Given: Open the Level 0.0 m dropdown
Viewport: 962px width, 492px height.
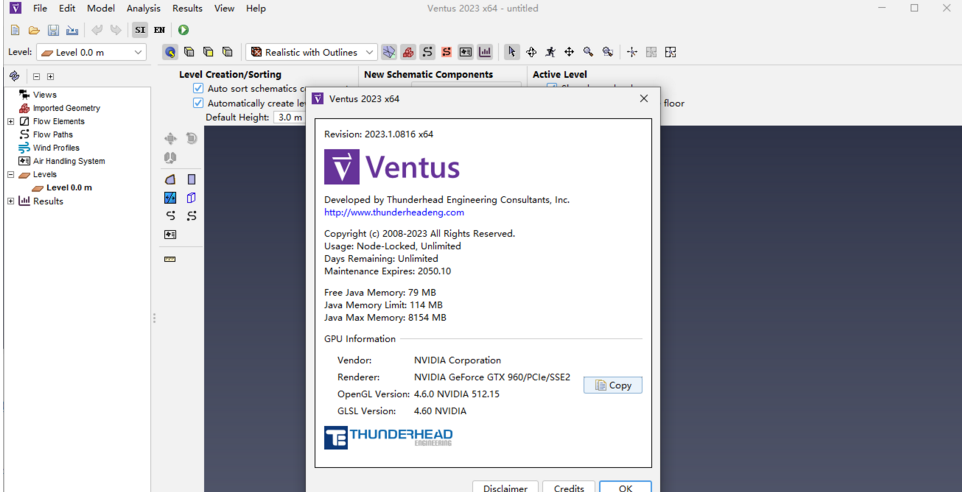Looking at the screenshot, I should click(91, 53).
